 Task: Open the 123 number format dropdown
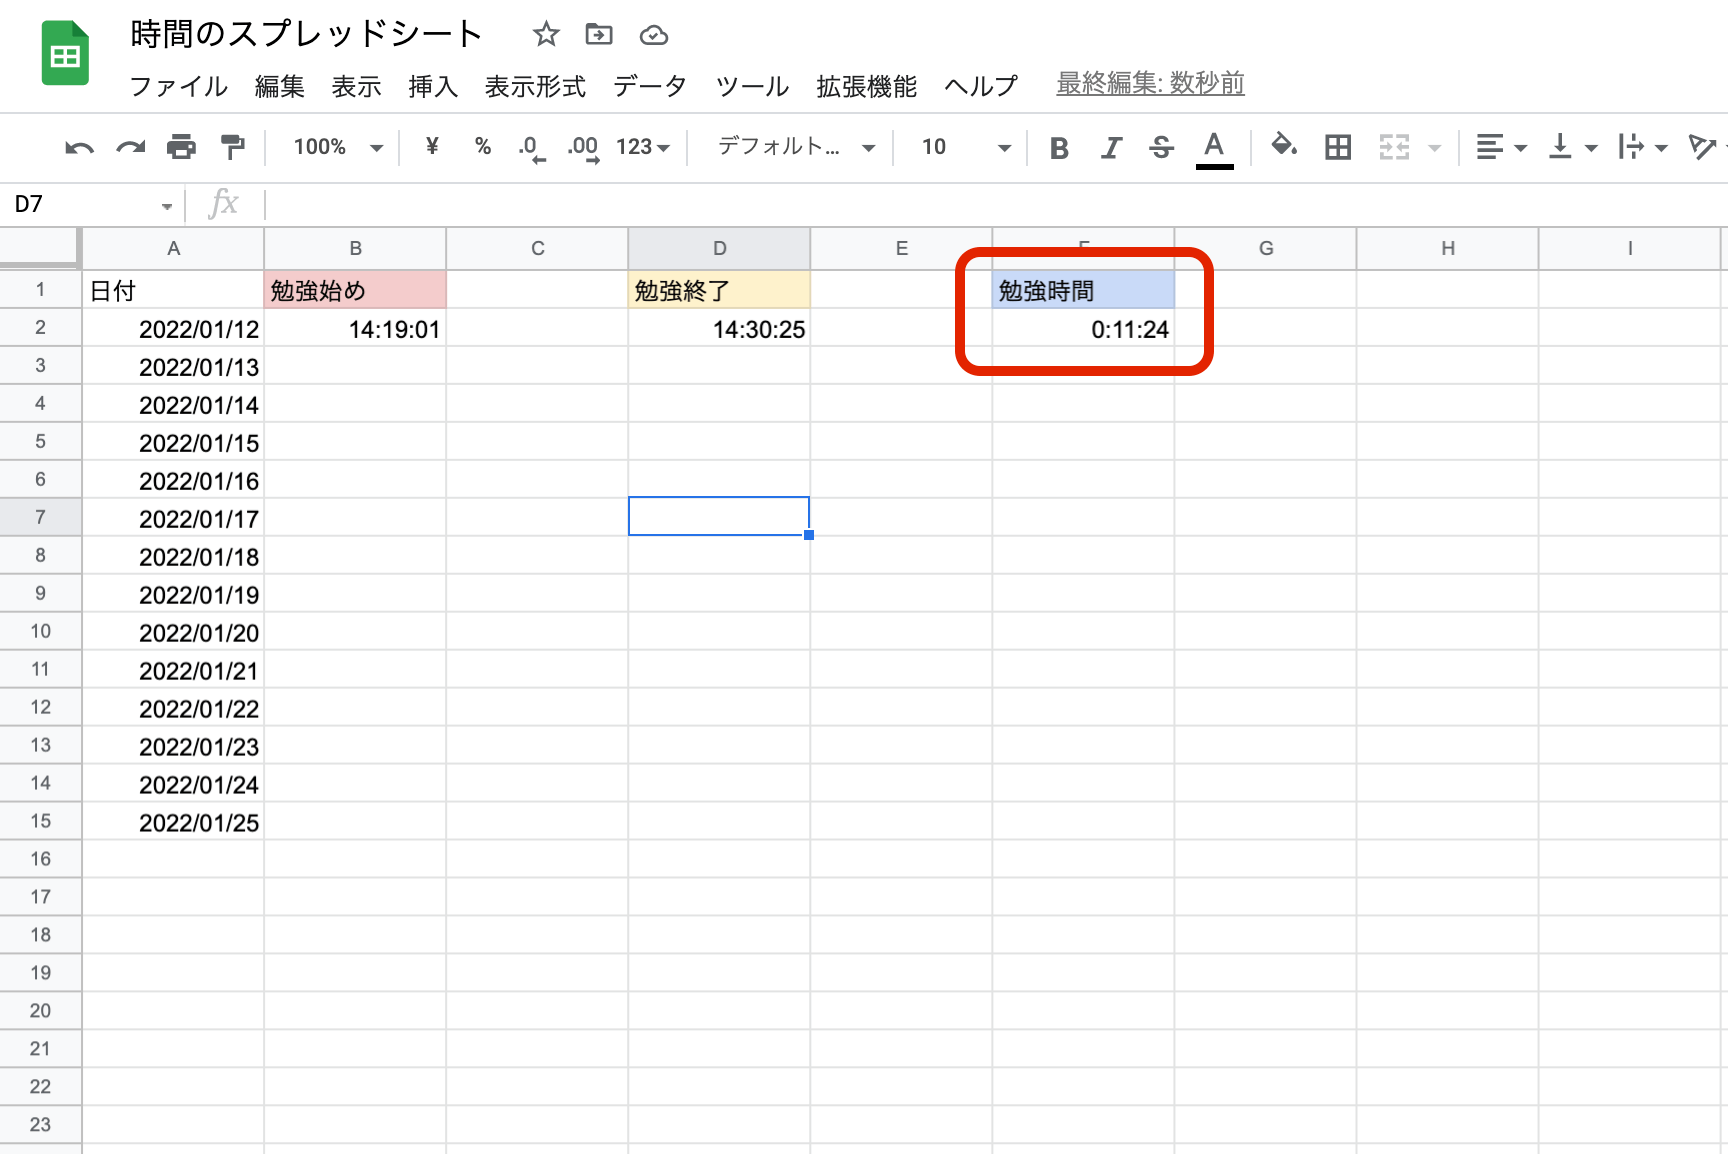pyautogui.click(x=642, y=147)
